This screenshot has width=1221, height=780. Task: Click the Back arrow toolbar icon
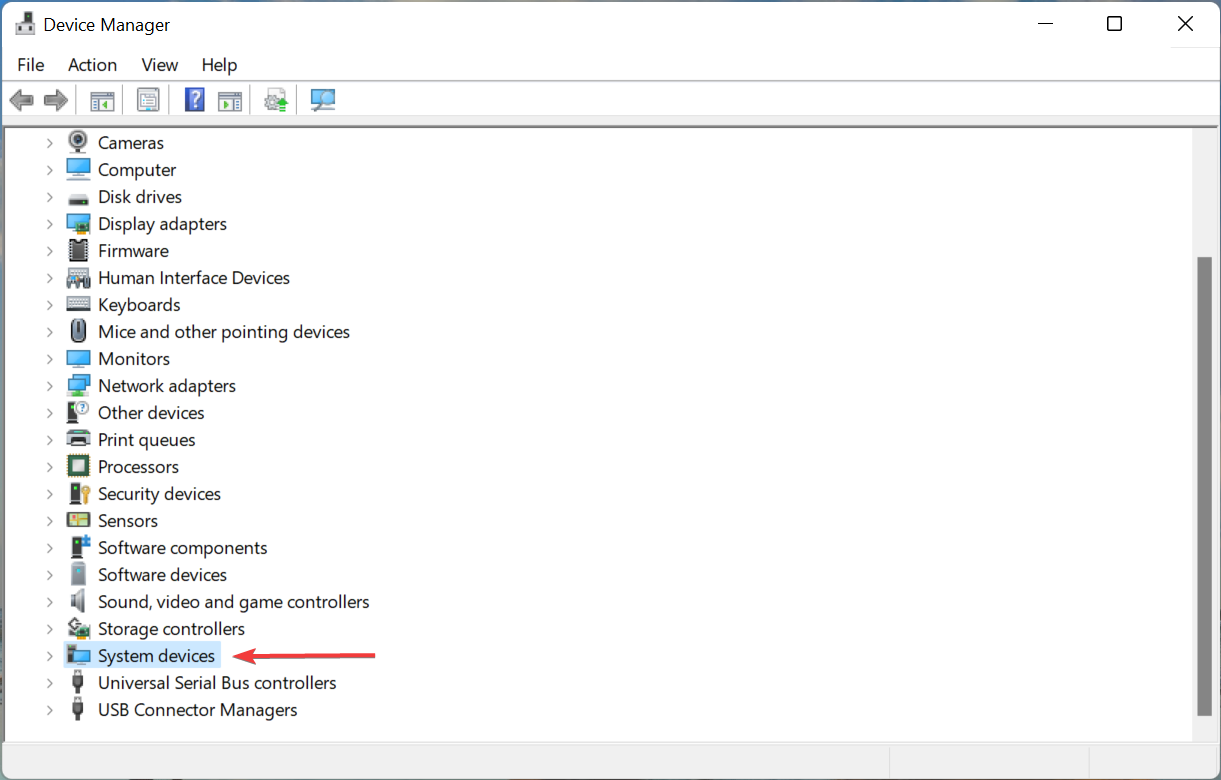click(x=22, y=100)
